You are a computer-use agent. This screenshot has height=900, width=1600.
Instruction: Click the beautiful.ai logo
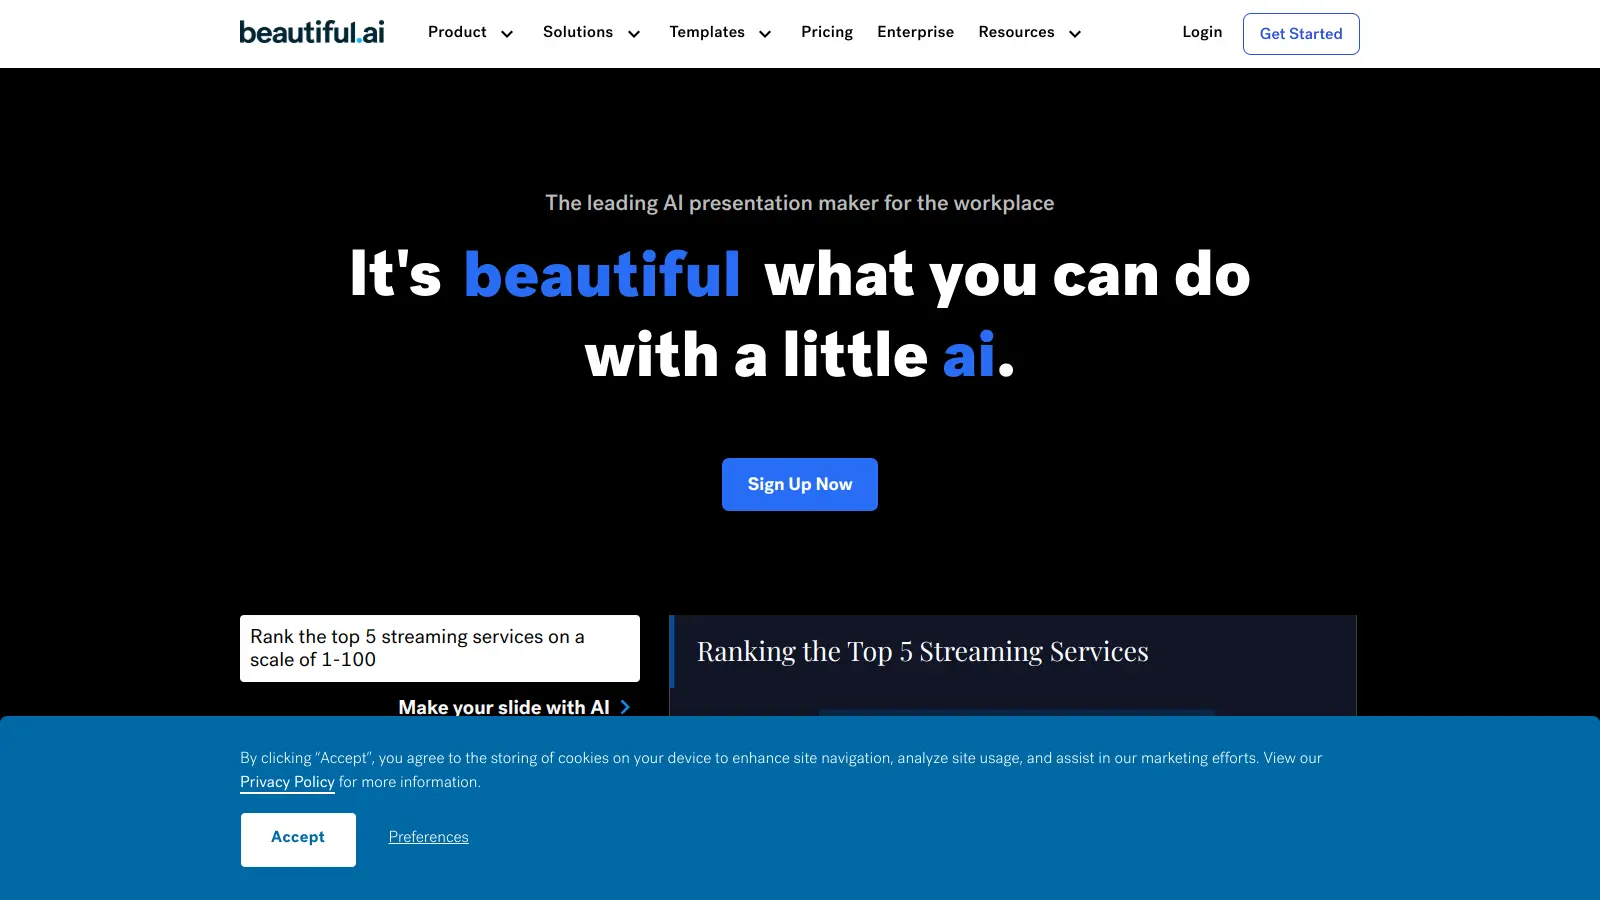pos(311,33)
